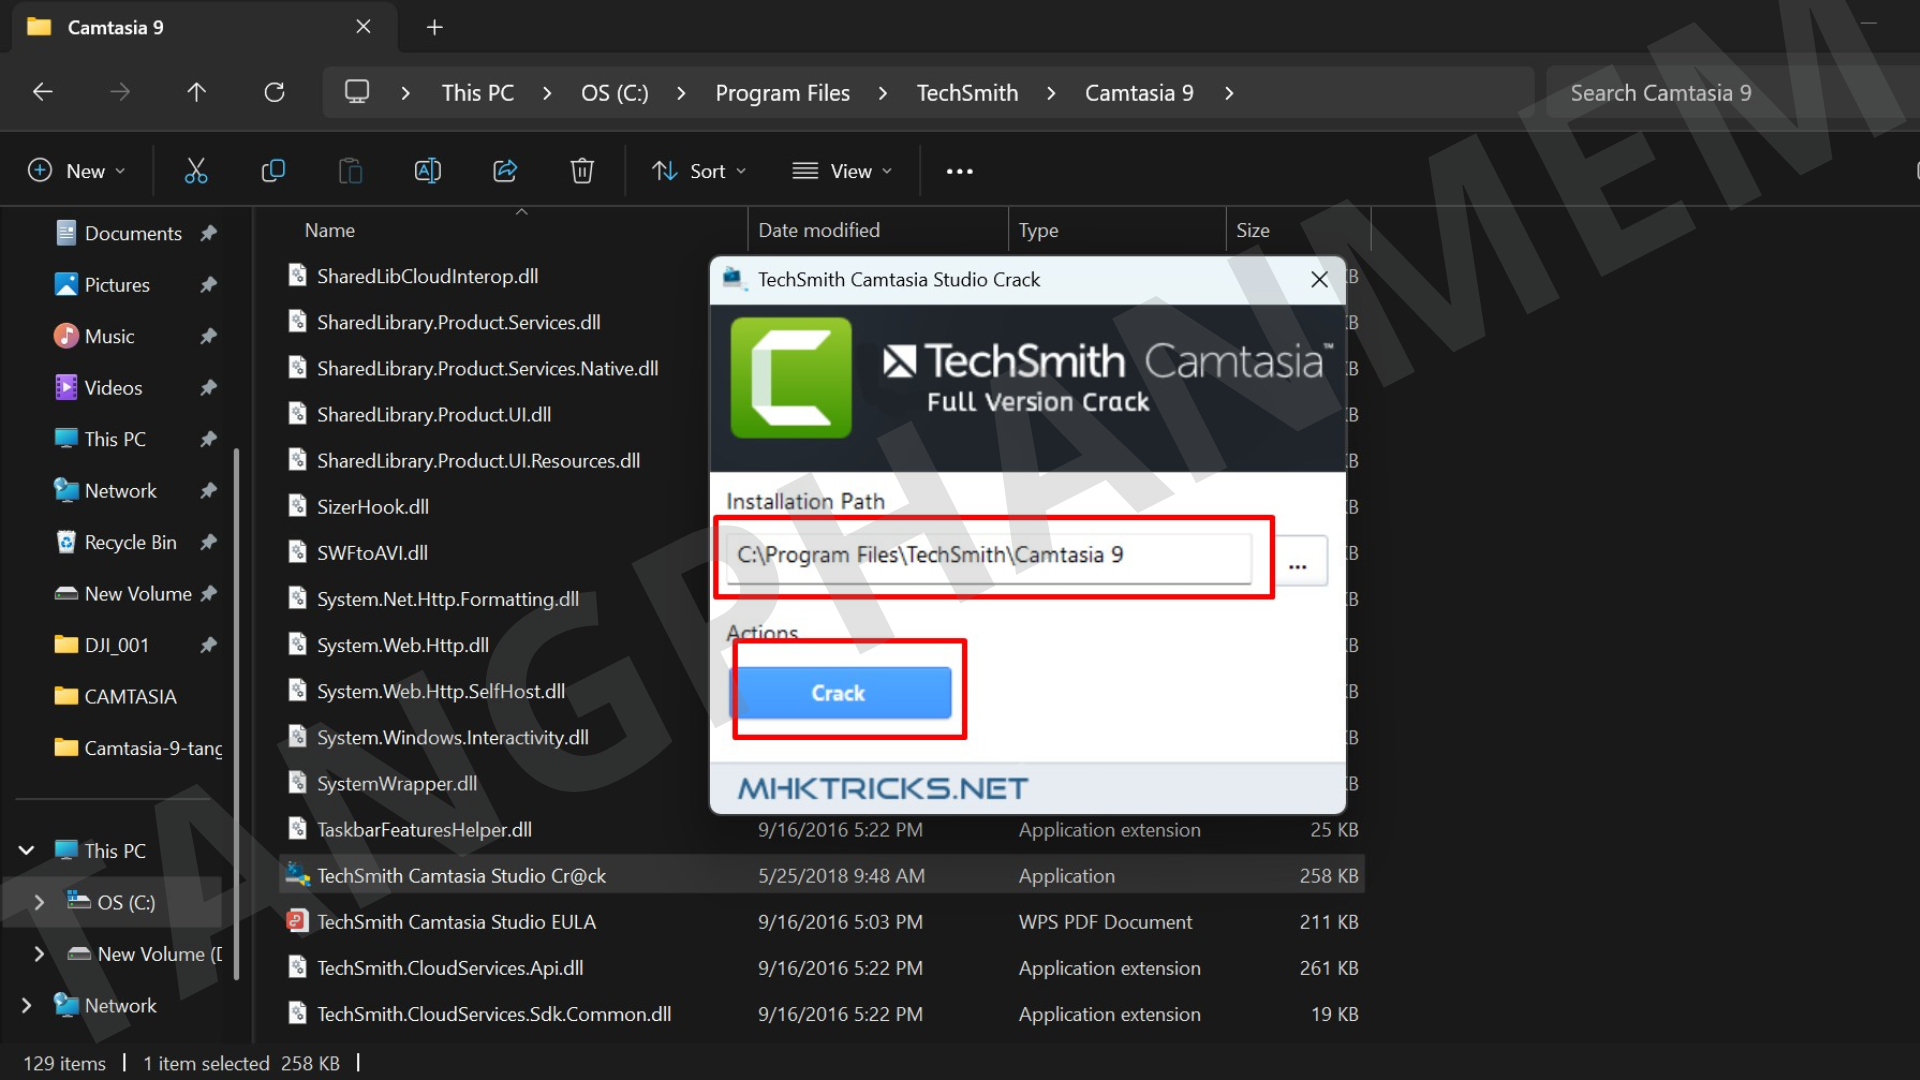The width and height of the screenshot is (1920, 1080).
Task: Click the Delete trash icon
Action: click(x=582, y=171)
